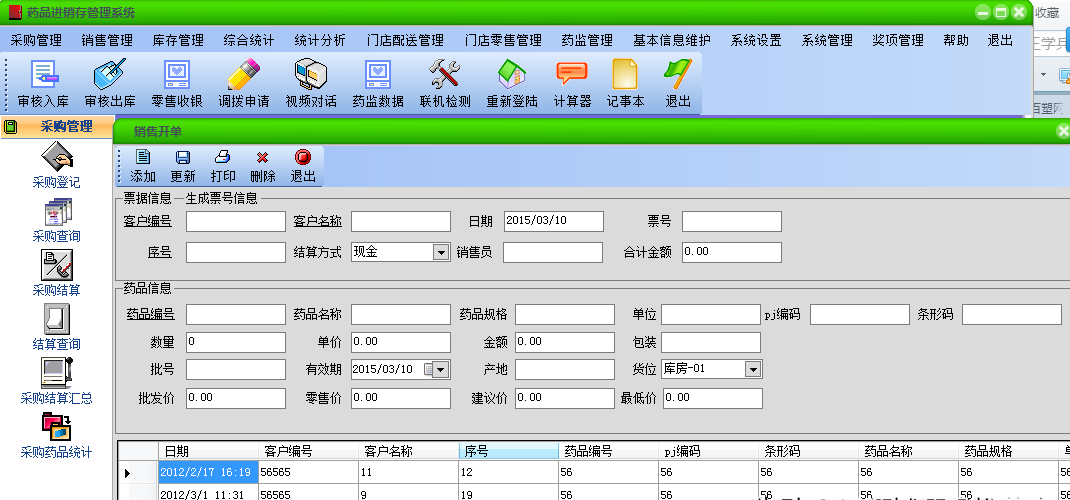The width and height of the screenshot is (1070, 500).
Task: Focus the 条形码 input field
Action: point(1012,314)
